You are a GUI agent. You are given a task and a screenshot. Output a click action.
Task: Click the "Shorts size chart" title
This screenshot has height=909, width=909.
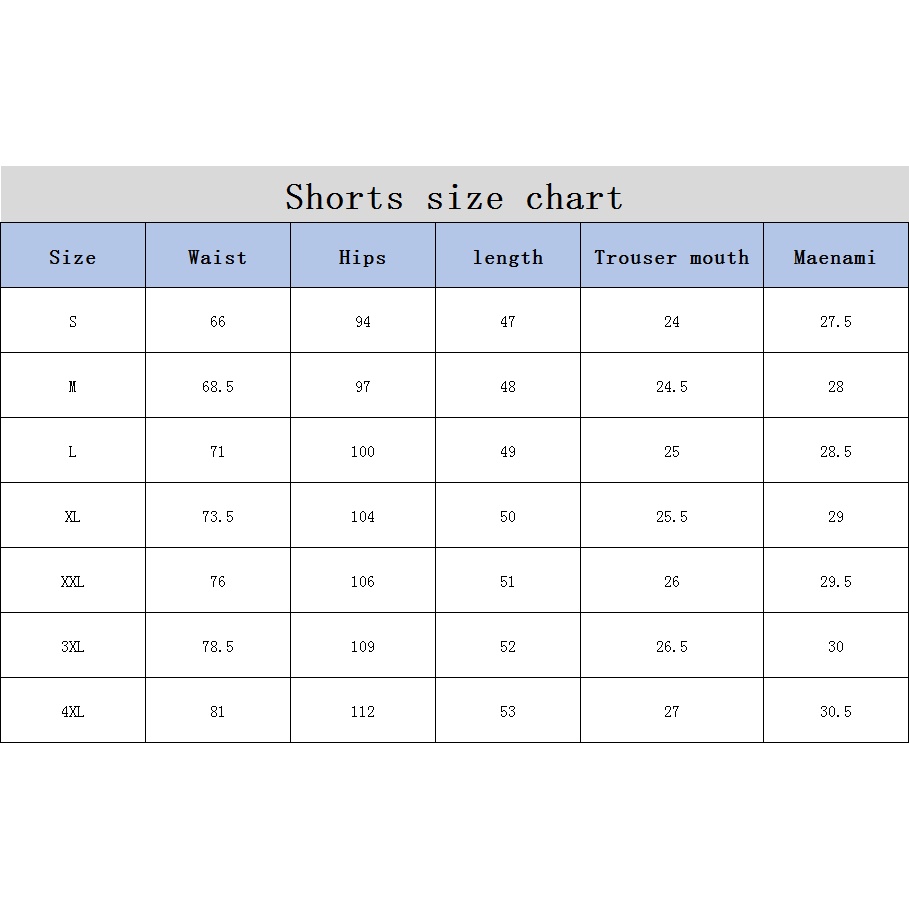click(x=454, y=197)
